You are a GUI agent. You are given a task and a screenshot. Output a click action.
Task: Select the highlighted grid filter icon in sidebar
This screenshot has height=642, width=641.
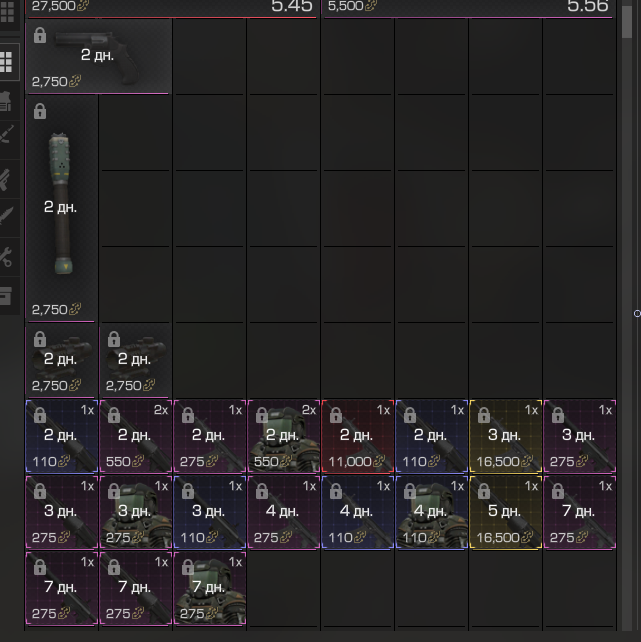7,62
